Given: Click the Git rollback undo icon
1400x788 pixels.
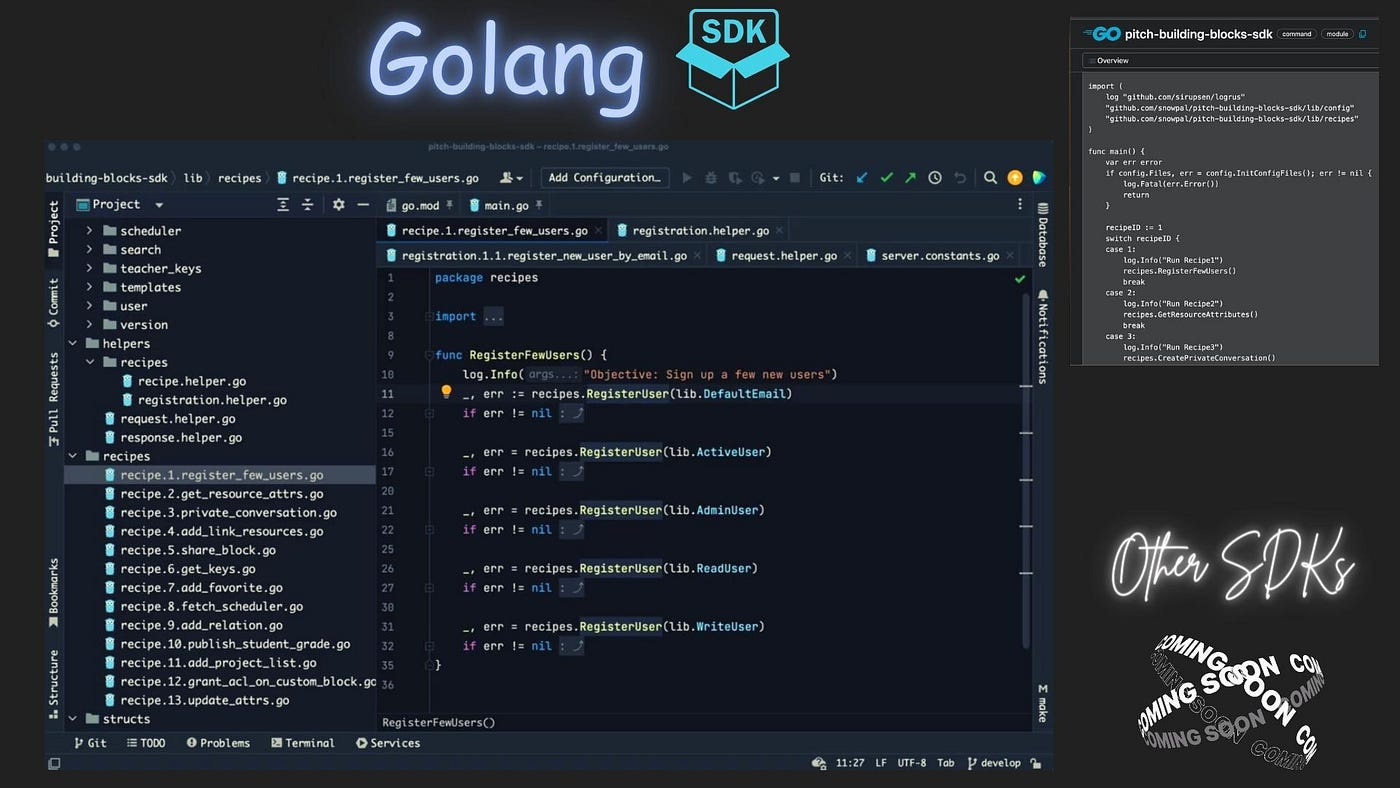Looking at the screenshot, I should pyautogui.click(x=960, y=178).
